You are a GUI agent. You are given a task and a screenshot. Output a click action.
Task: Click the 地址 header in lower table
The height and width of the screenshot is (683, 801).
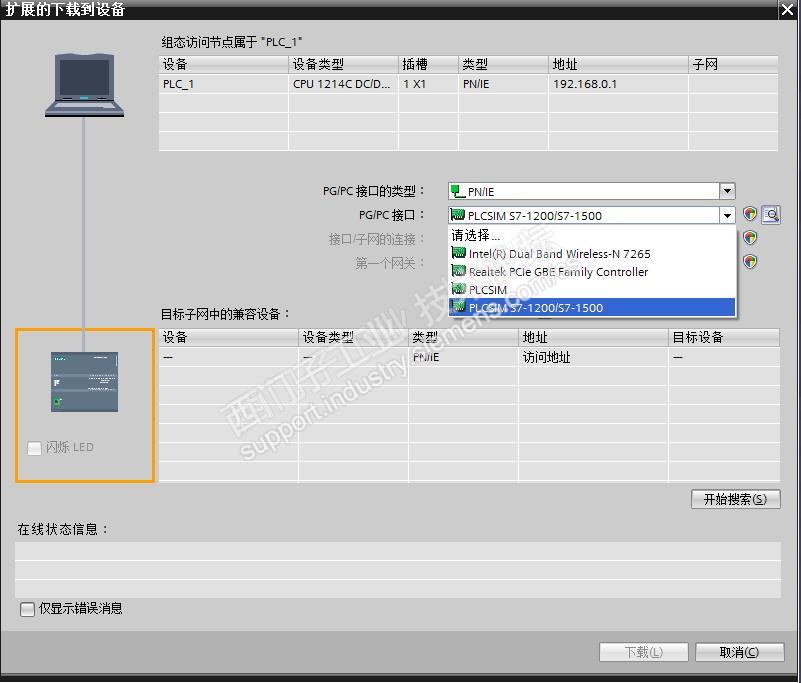[593, 337]
